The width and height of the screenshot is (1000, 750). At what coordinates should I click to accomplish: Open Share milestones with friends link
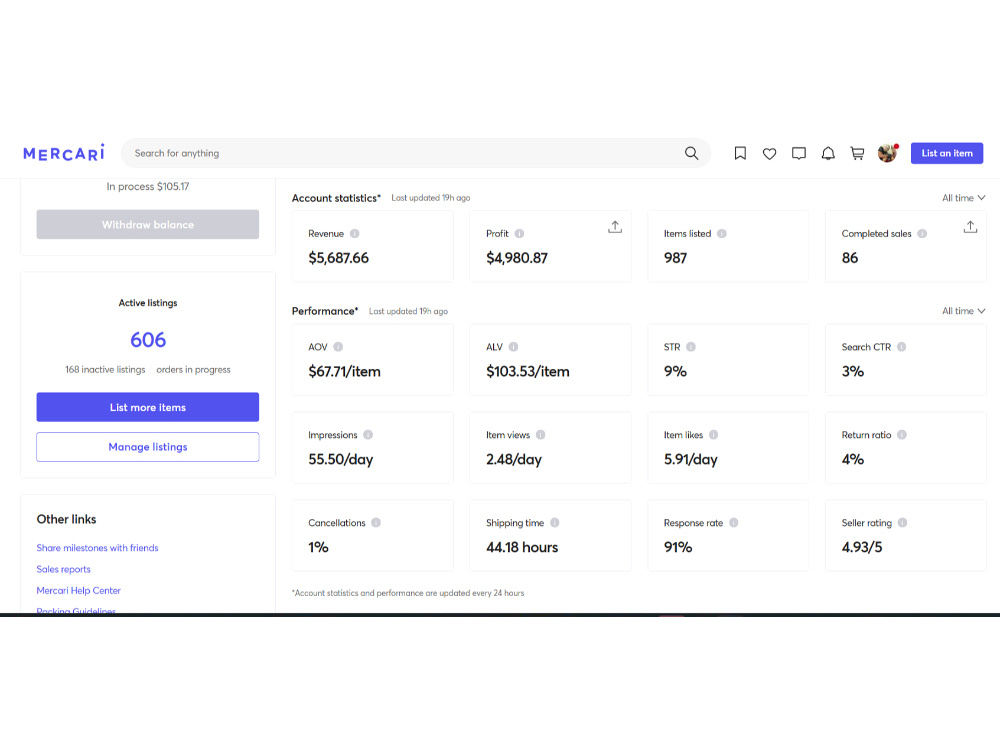[97, 548]
